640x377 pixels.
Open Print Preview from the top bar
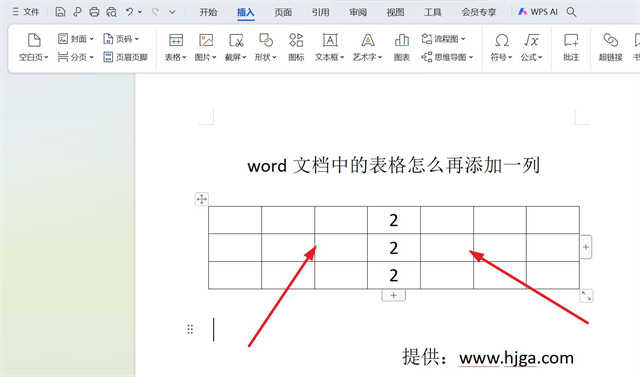111,12
